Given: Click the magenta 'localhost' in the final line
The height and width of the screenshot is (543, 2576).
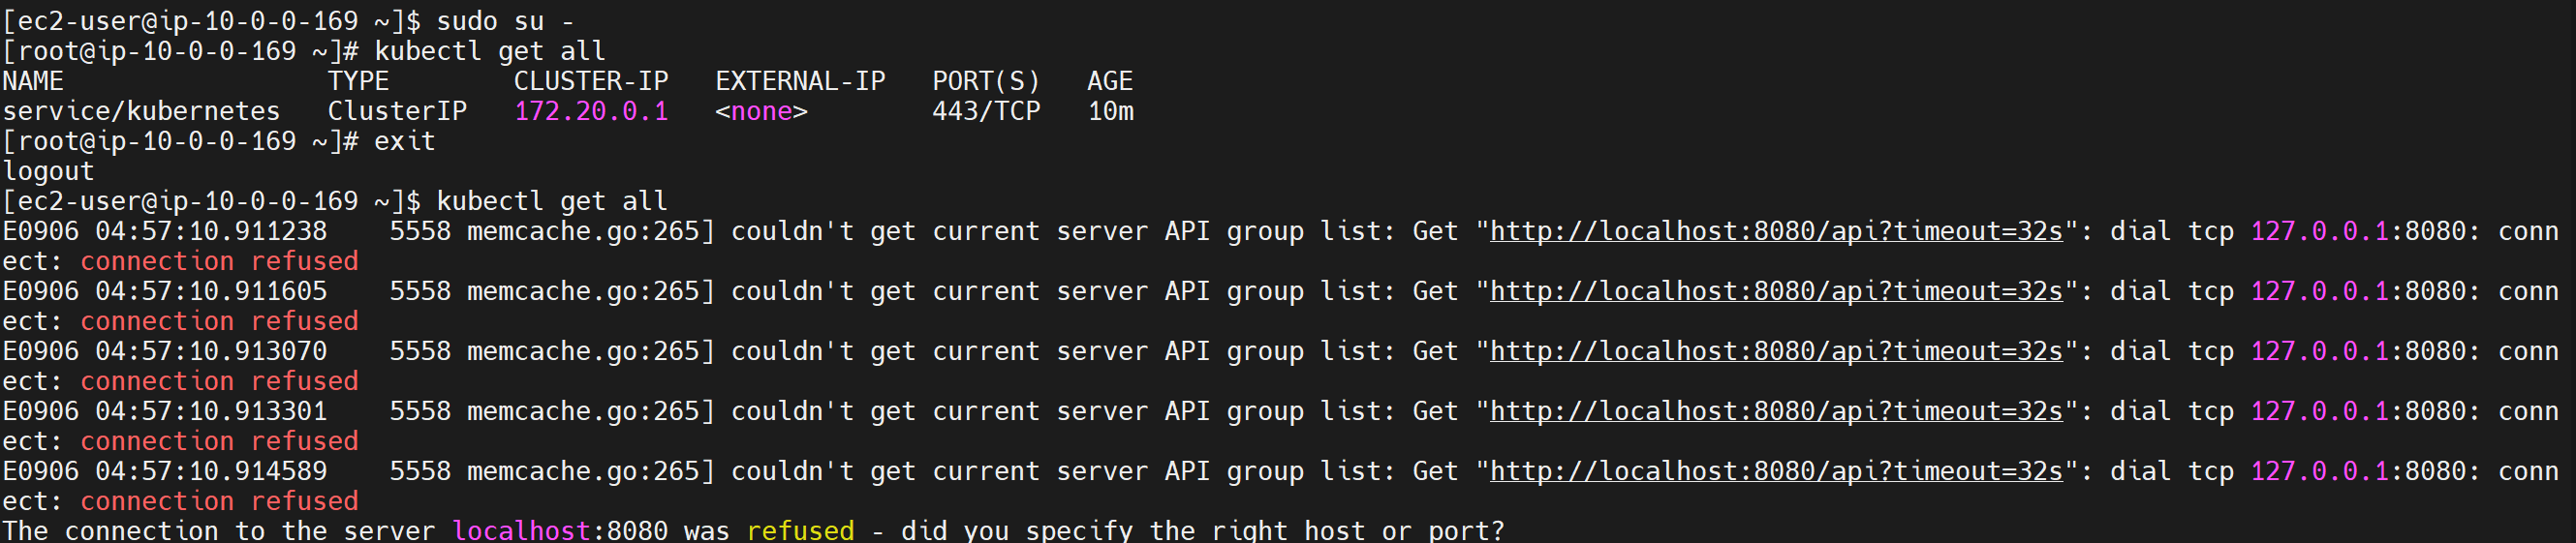Looking at the screenshot, I should 521,530.
